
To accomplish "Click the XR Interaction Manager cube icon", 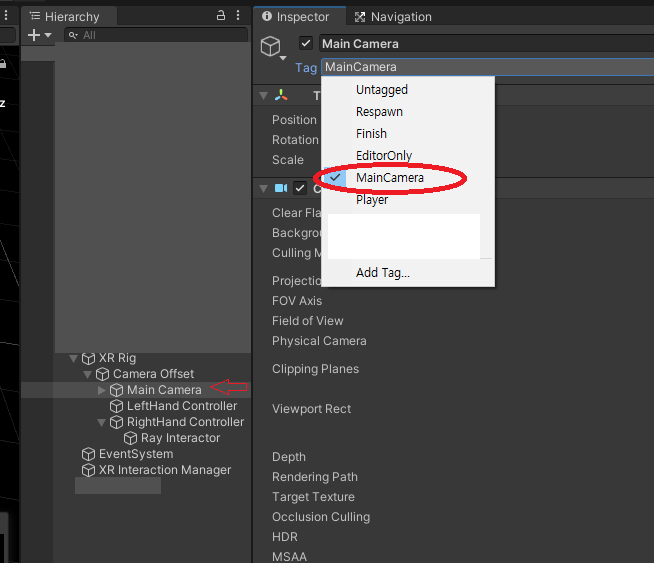I will pyautogui.click(x=88, y=470).
